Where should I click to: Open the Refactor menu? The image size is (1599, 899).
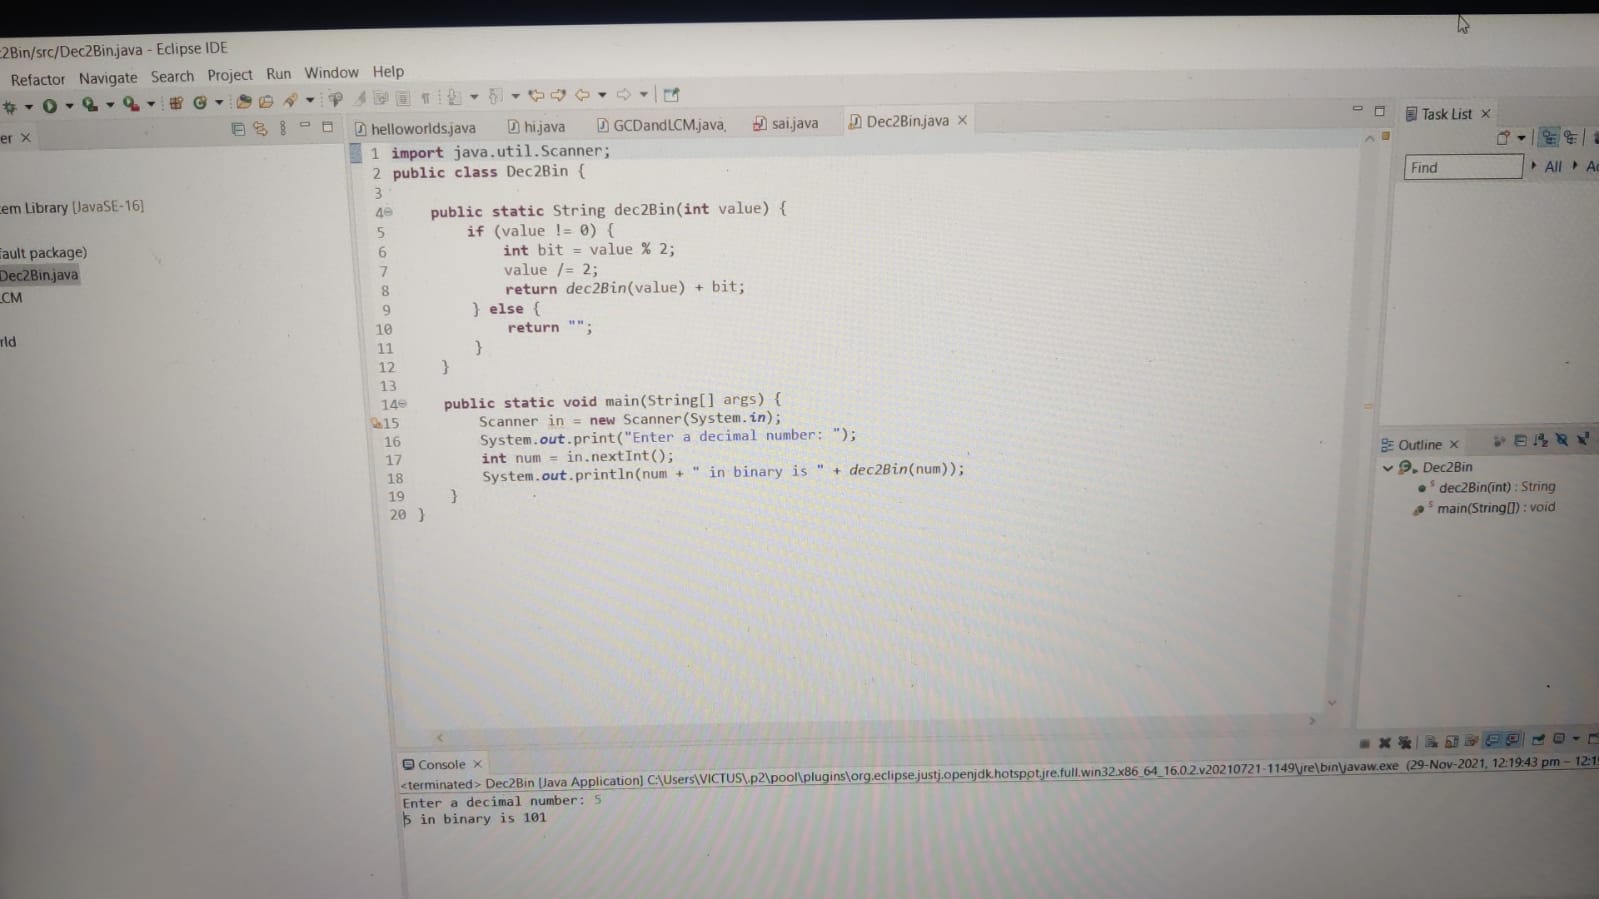tap(37, 80)
